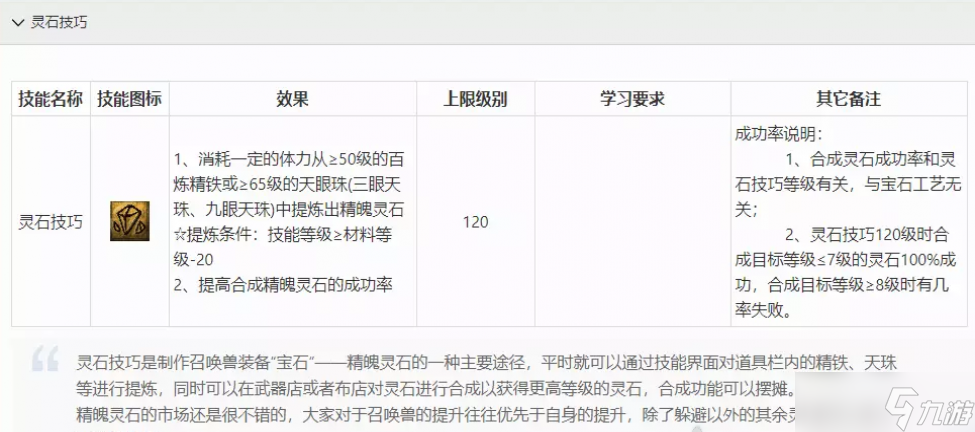
Task: Click the 120 level cap cell
Action: click(x=475, y=222)
